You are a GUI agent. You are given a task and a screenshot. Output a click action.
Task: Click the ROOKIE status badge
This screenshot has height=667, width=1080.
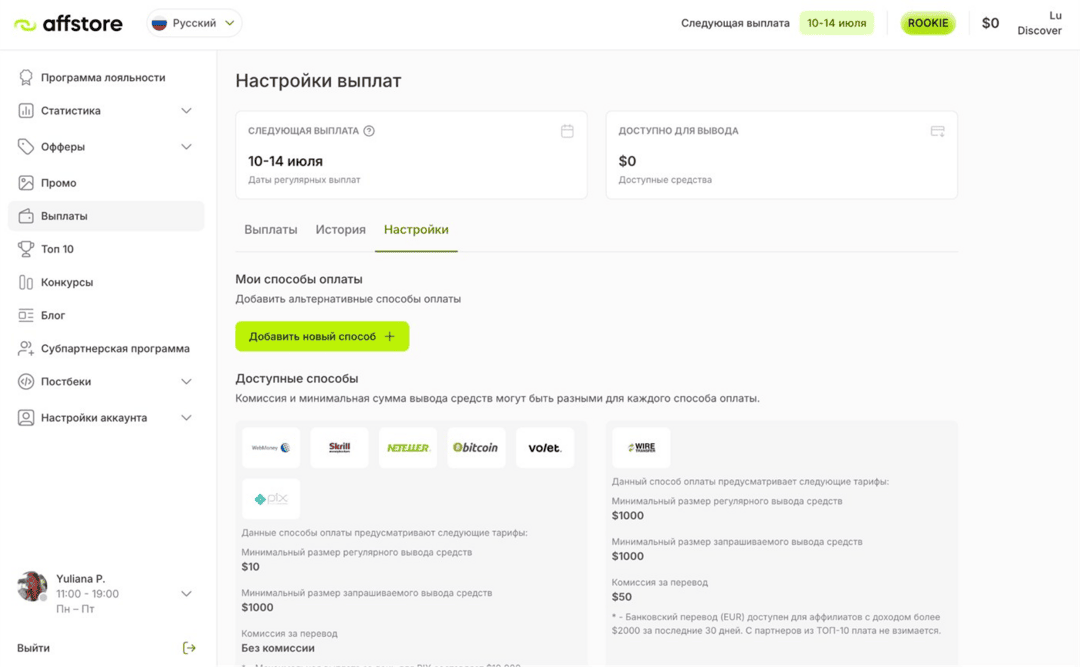point(927,23)
